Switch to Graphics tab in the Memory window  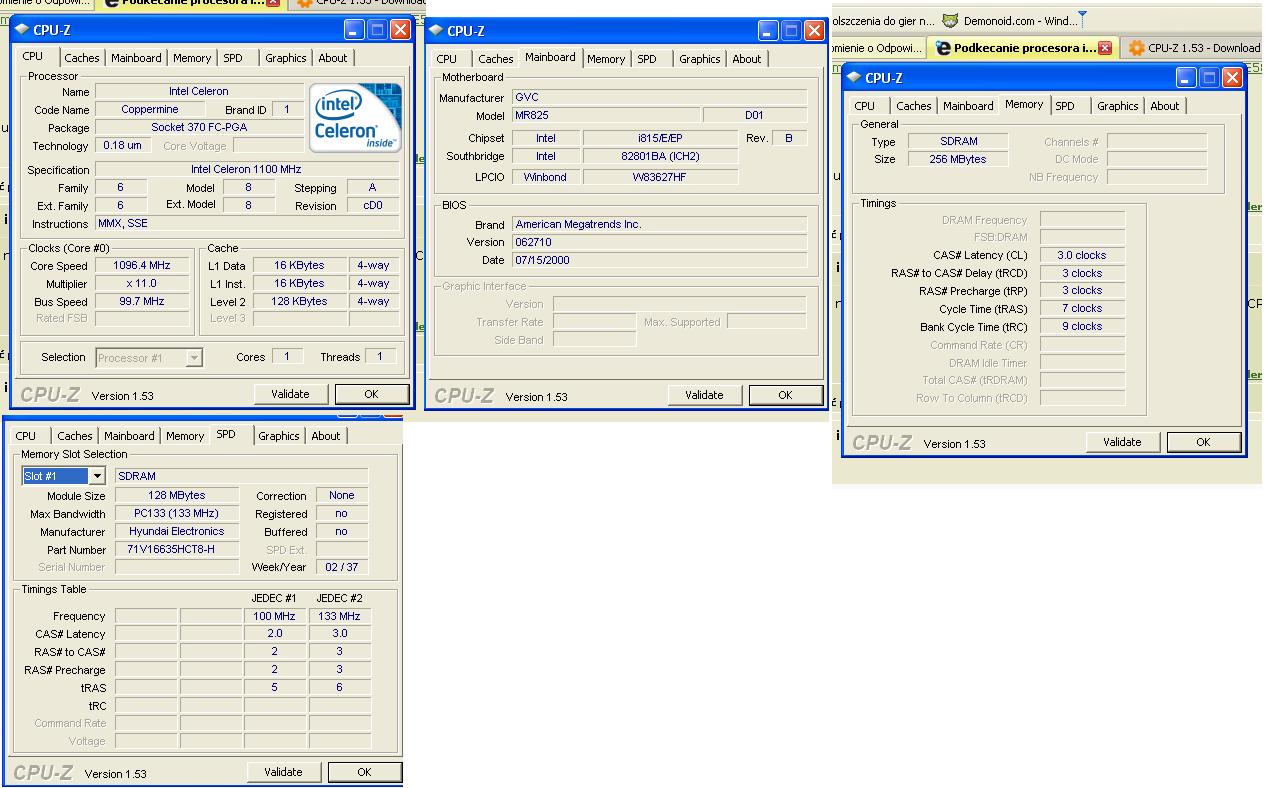click(x=1118, y=106)
